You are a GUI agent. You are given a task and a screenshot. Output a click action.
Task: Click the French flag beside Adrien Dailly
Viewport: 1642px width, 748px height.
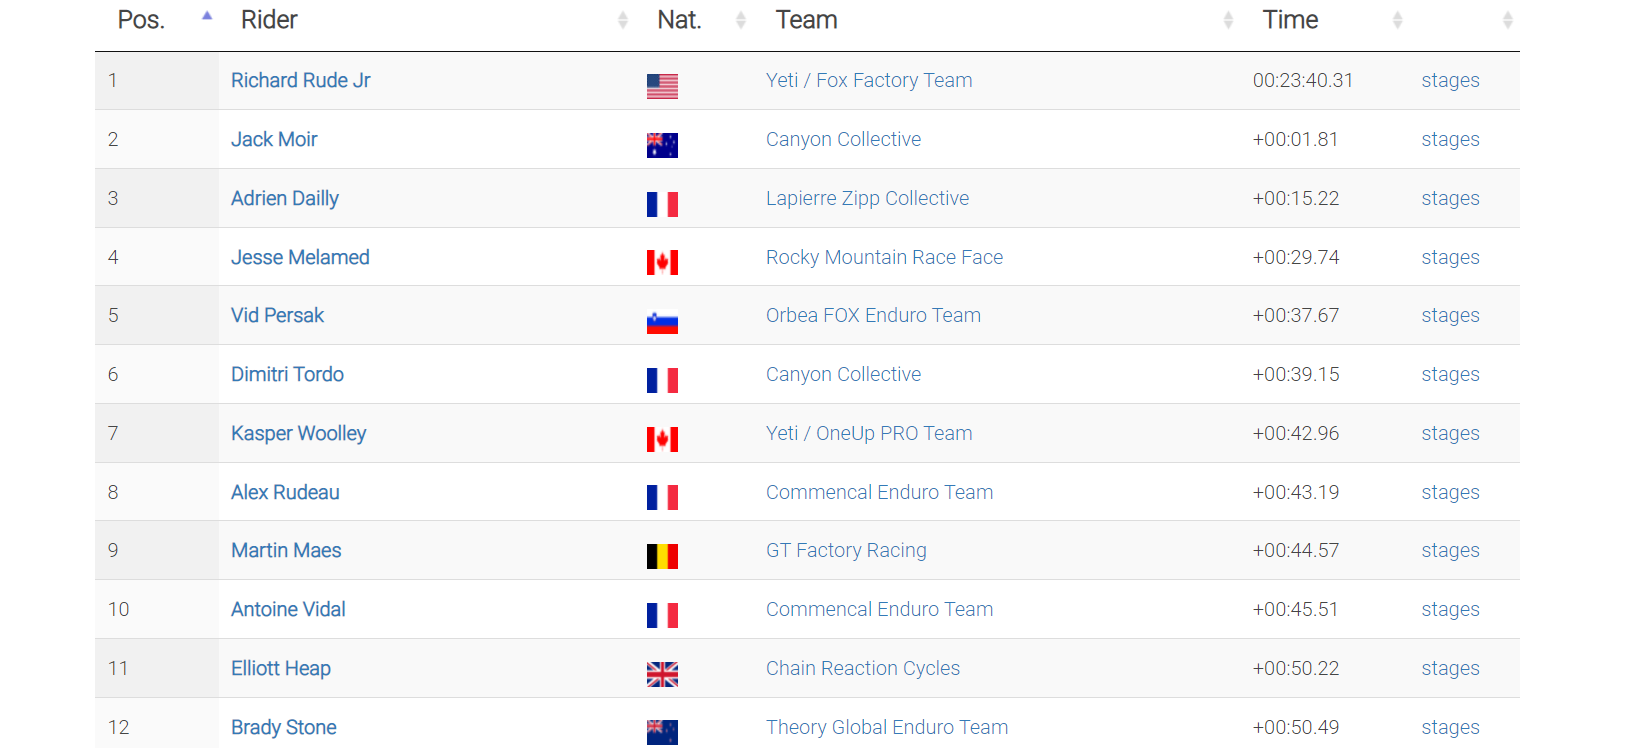pos(662,205)
